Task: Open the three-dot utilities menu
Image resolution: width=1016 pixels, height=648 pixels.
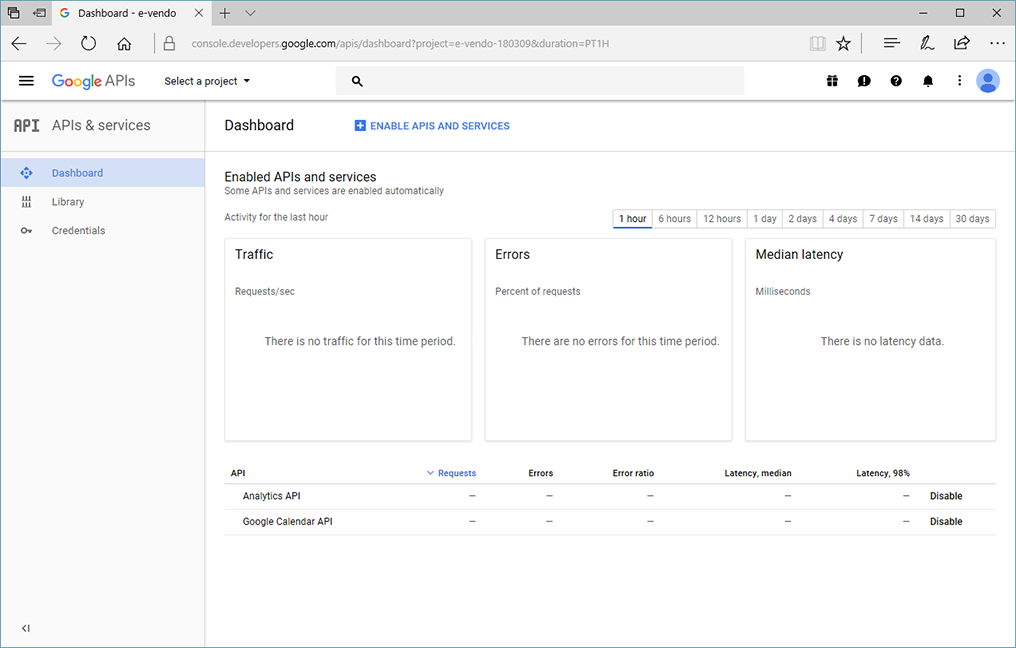Action: (960, 81)
